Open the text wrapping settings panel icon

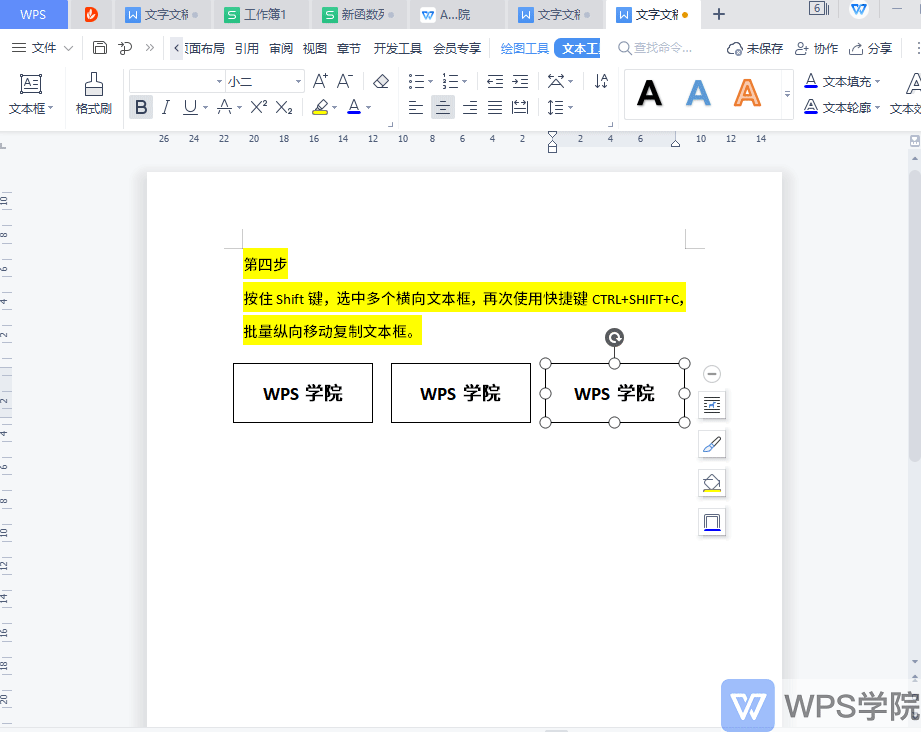click(x=712, y=405)
